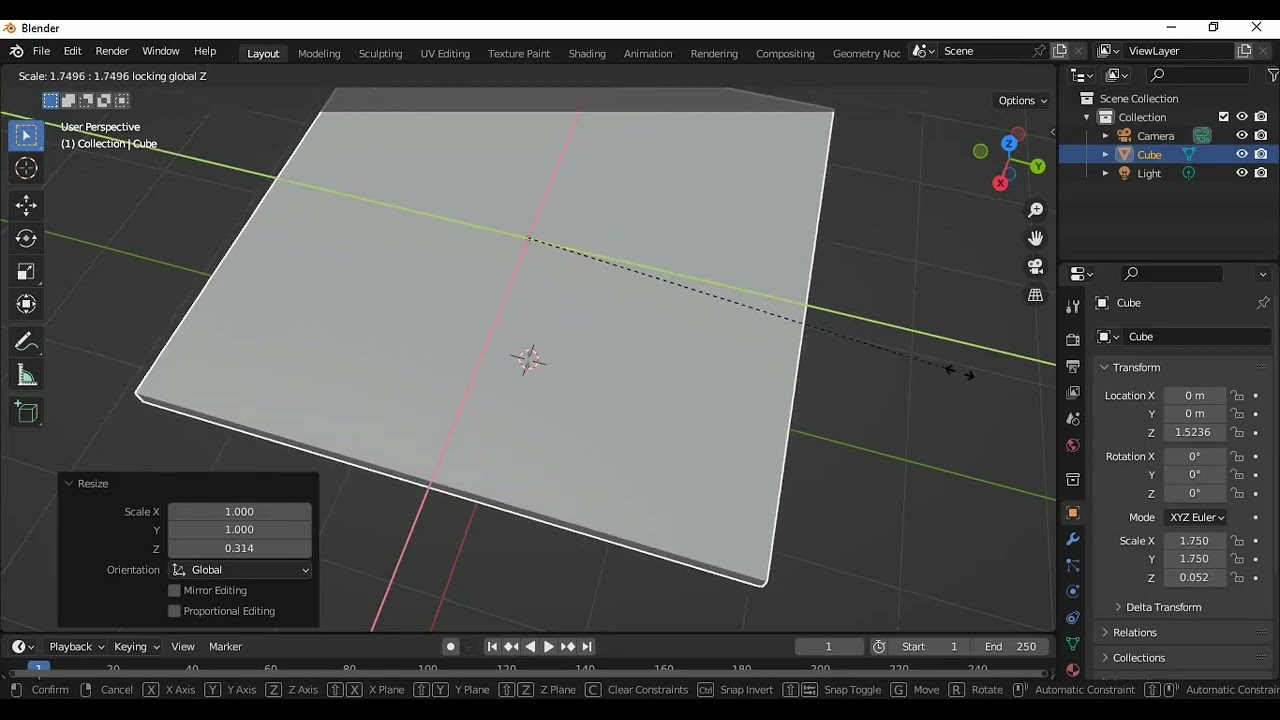
Task: Select the Scale tool
Action: tap(27, 271)
